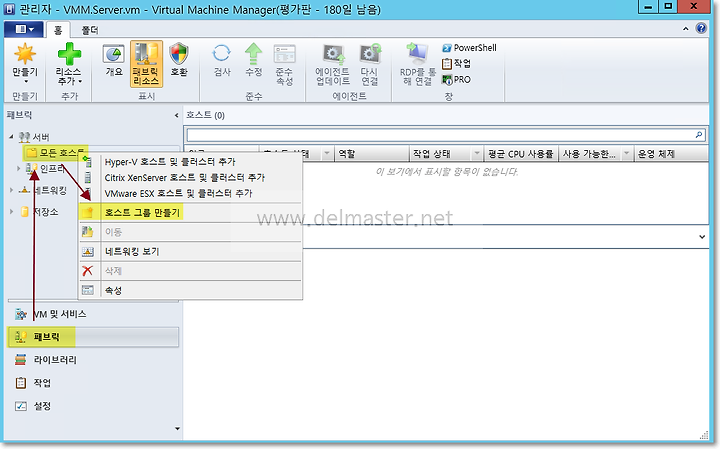Expand the details pane chevron
Image resolution: width=720 pixels, height=449 pixels.
pyautogui.click(x=702, y=237)
